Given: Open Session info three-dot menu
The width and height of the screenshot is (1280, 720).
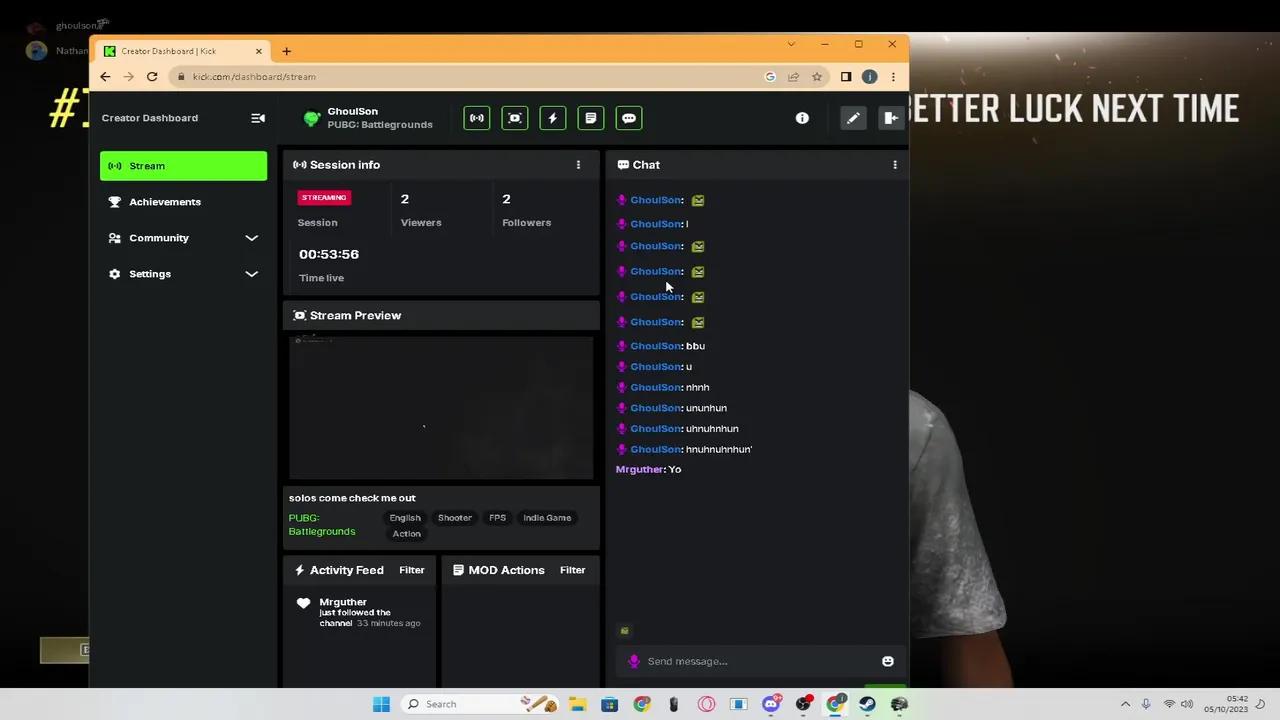Looking at the screenshot, I should pyautogui.click(x=578, y=165).
